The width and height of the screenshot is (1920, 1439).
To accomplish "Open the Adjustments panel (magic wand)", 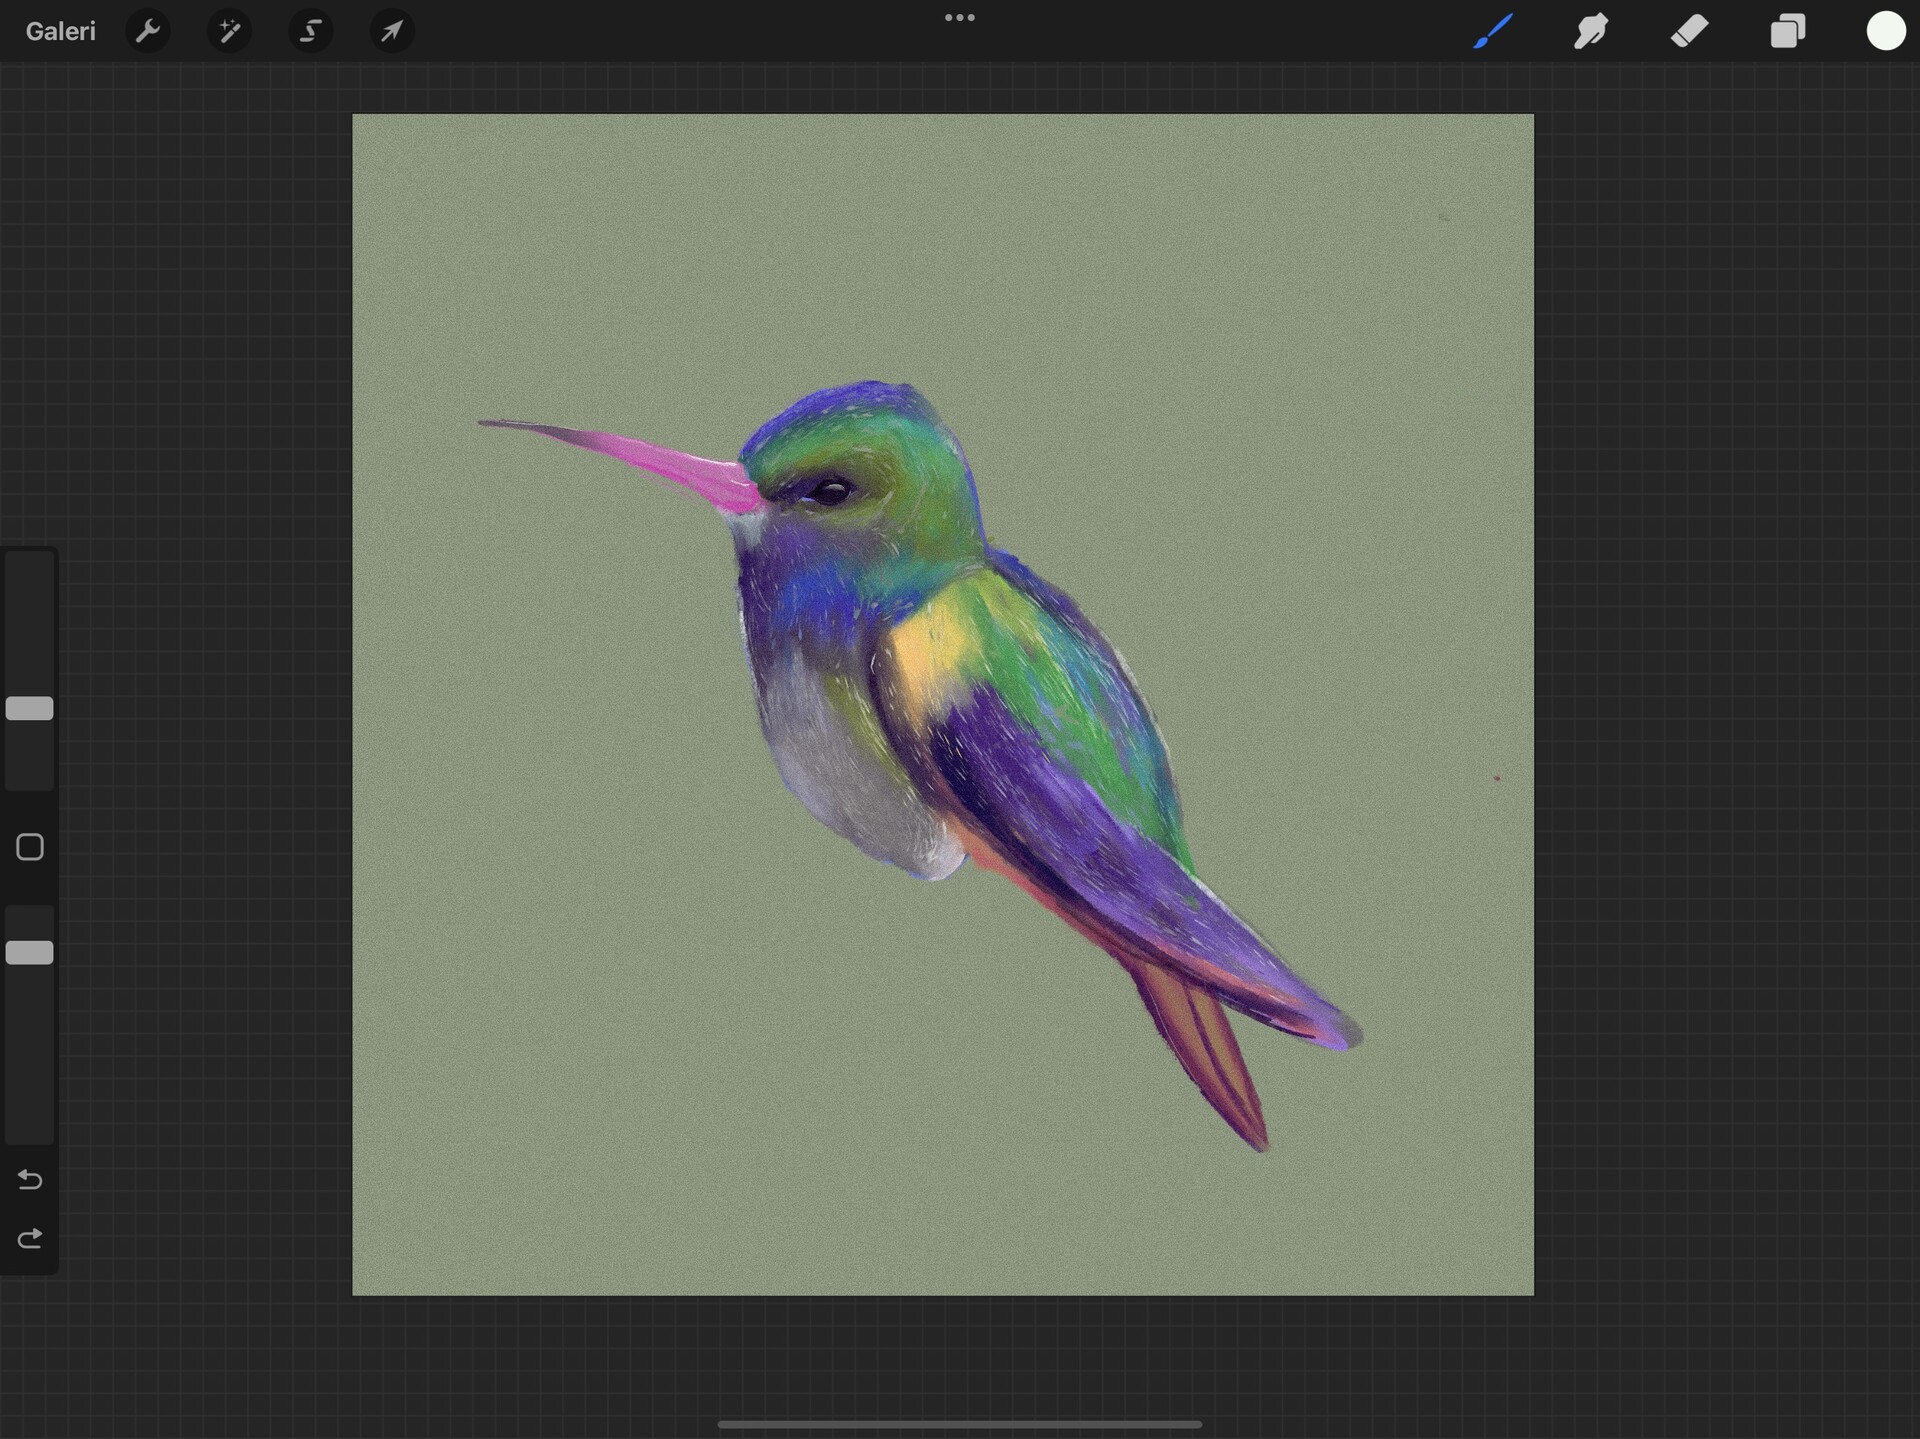I will (229, 30).
